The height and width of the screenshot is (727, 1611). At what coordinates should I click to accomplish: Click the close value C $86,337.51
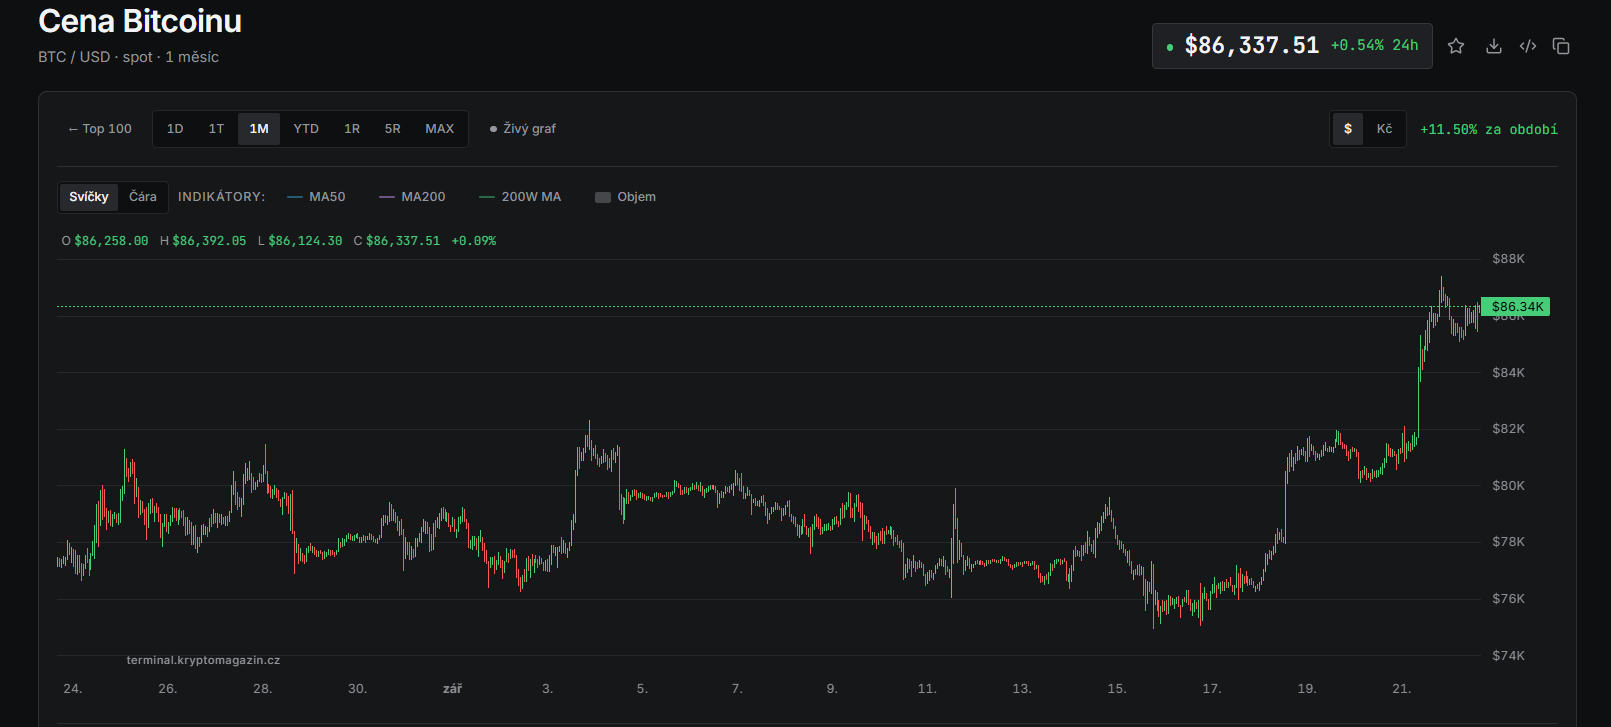pos(397,241)
